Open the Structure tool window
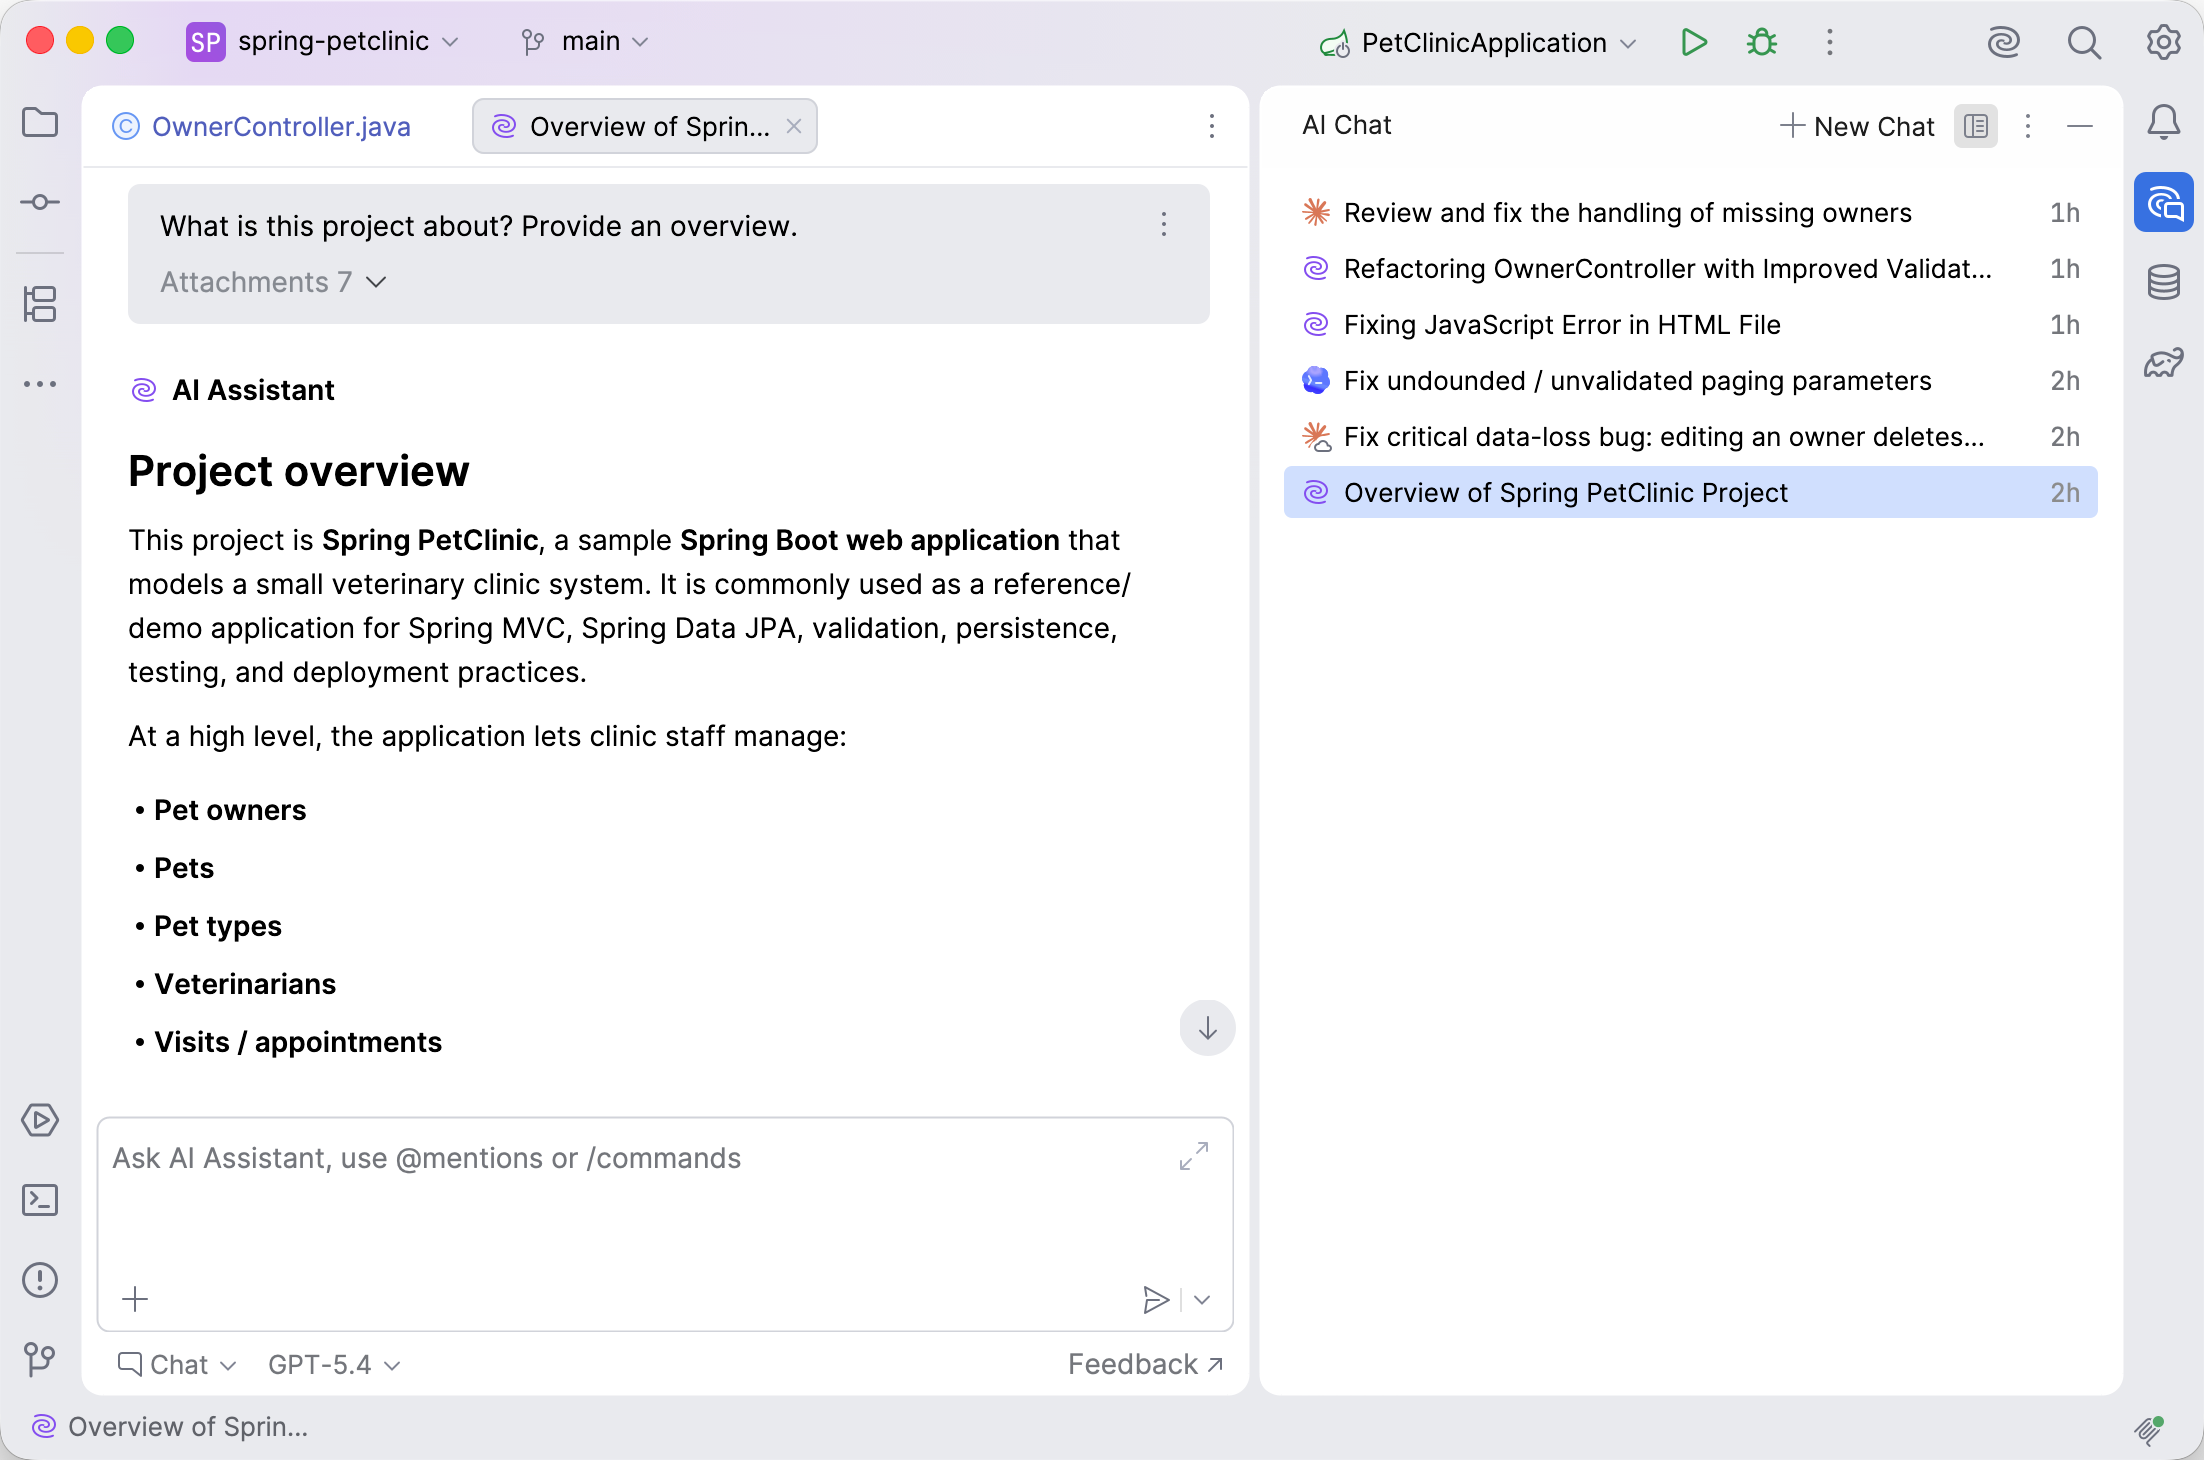2204x1460 pixels. [40, 304]
